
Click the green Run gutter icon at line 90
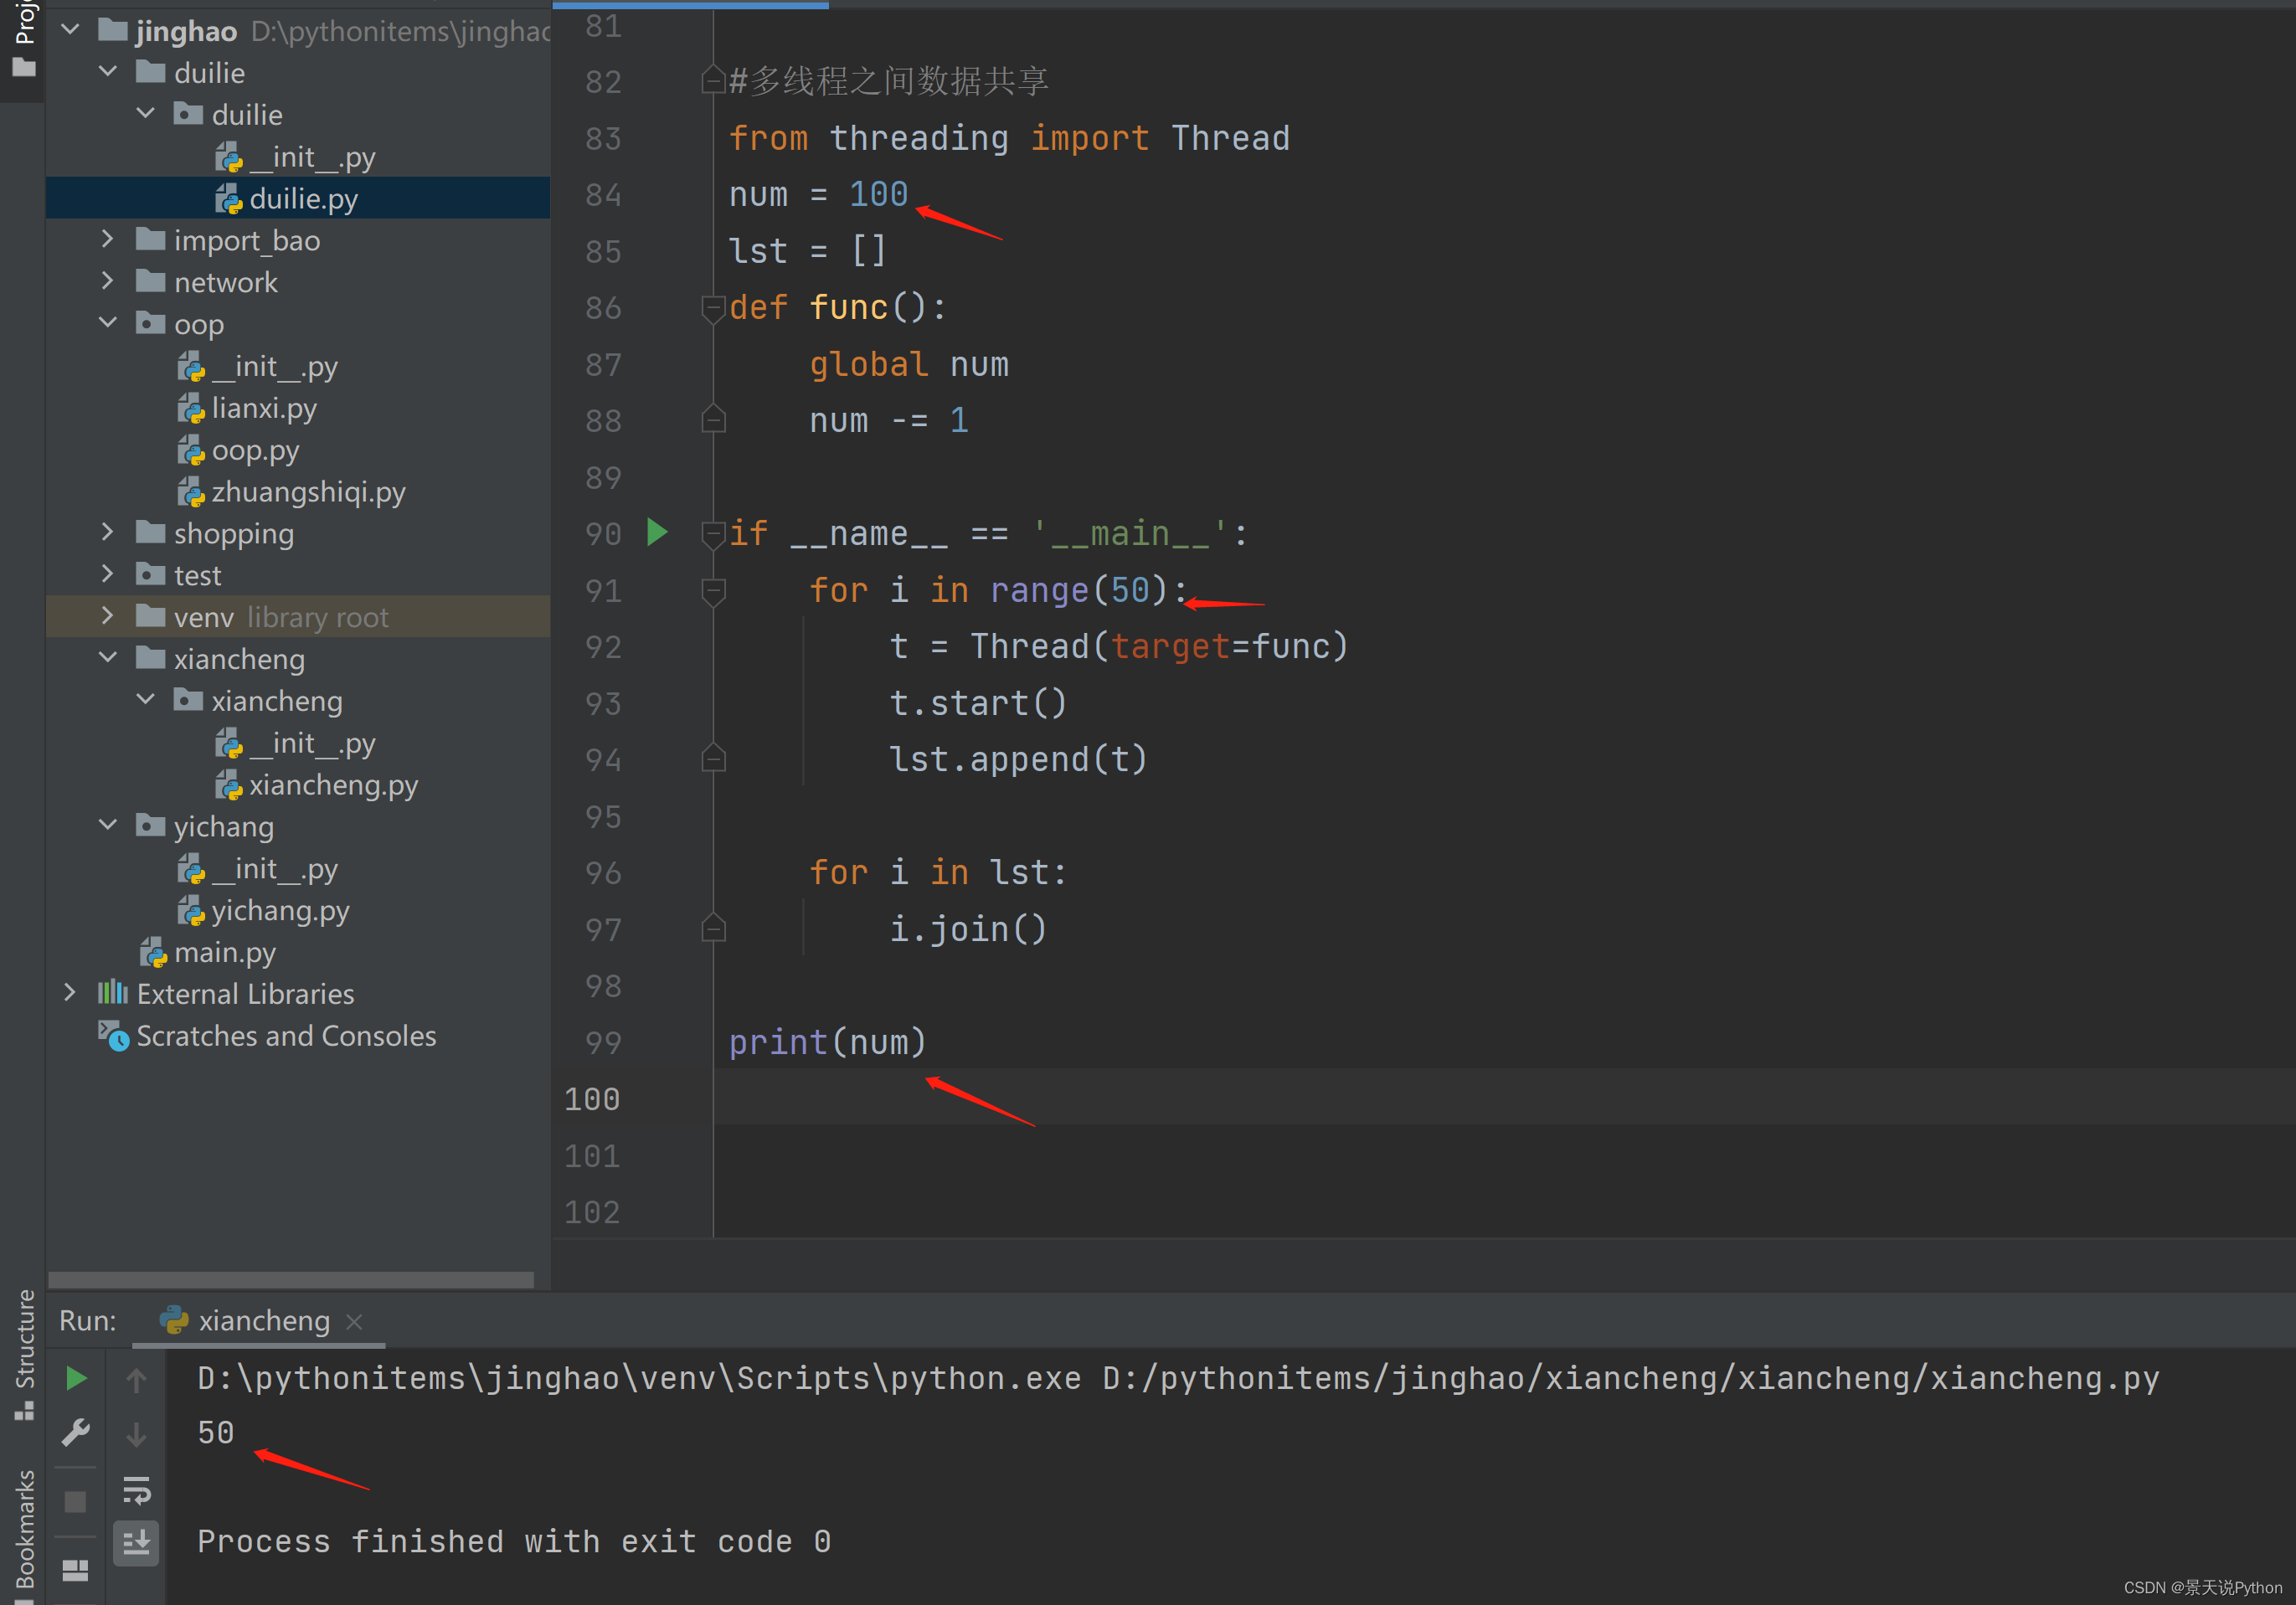coord(657,532)
